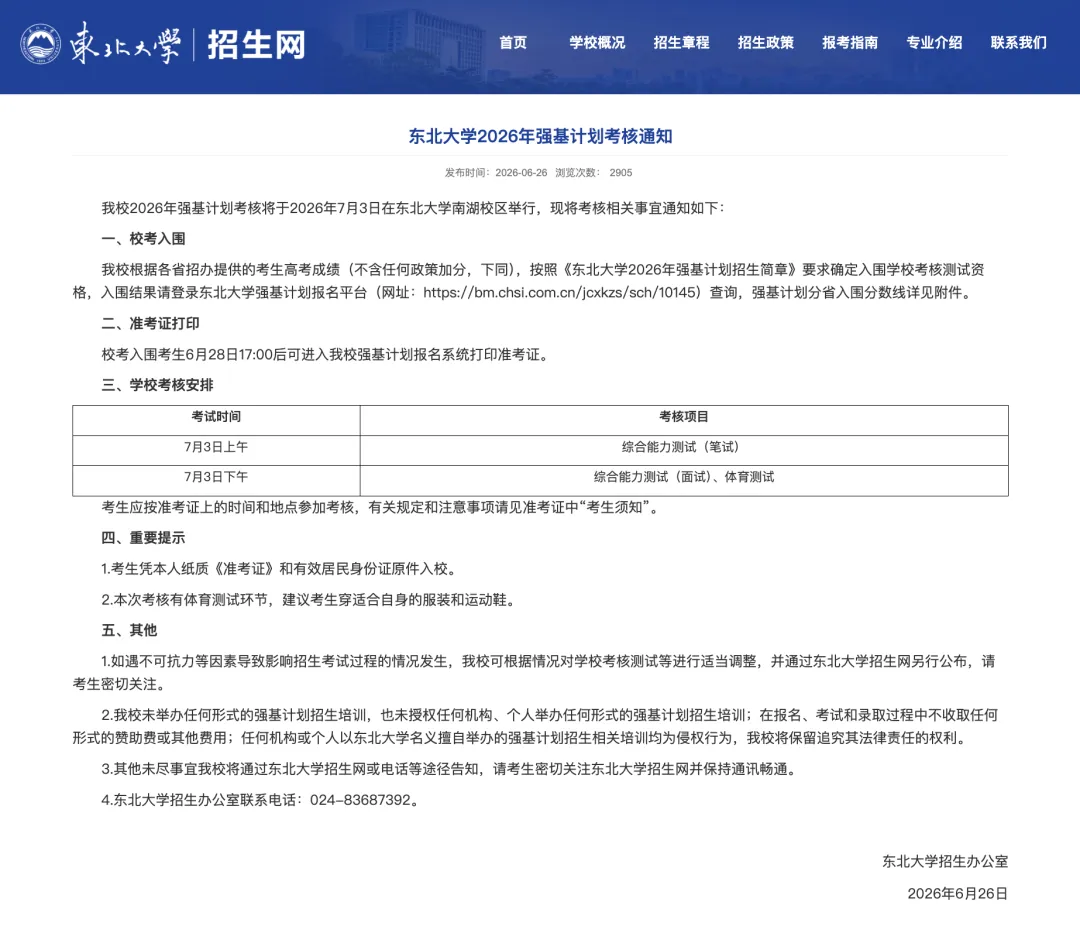Click the closing date 2026年6月26日
Image resolution: width=1080 pixels, height=926 pixels.
(957, 894)
